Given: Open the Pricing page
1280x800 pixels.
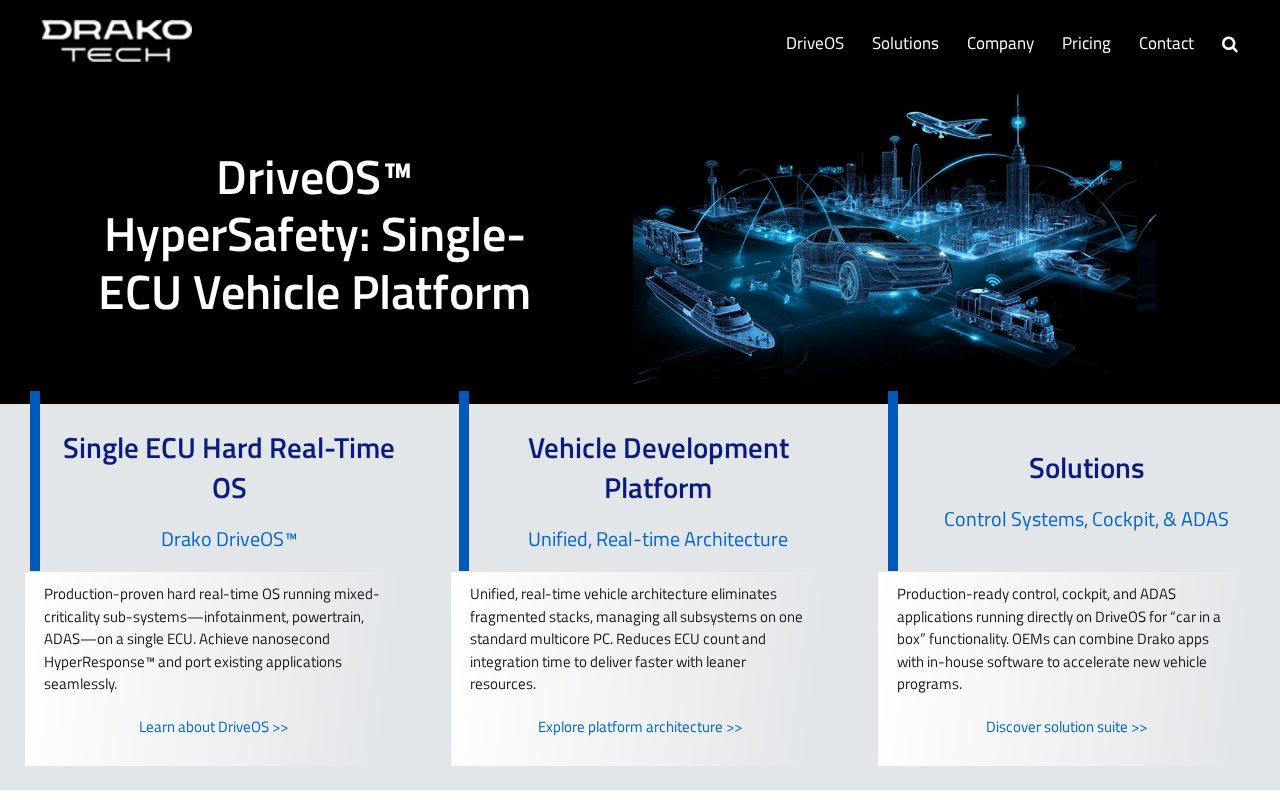Looking at the screenshot, I should [1086, 43].
